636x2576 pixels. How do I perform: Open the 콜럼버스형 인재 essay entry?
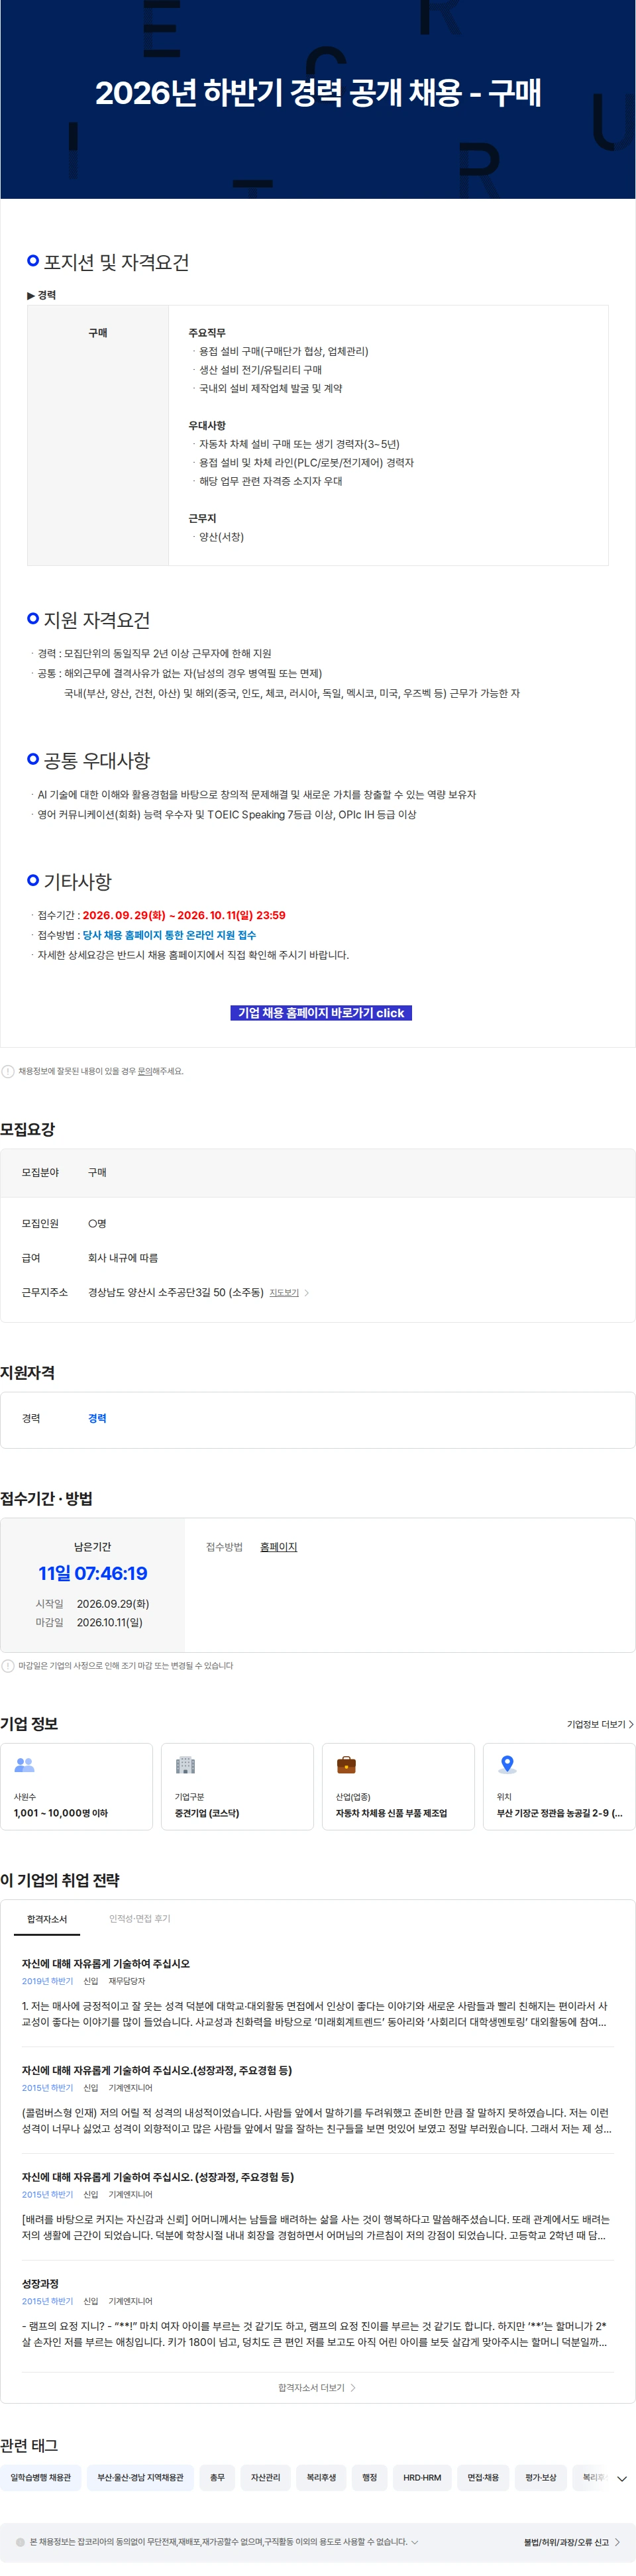[318, 2100]
